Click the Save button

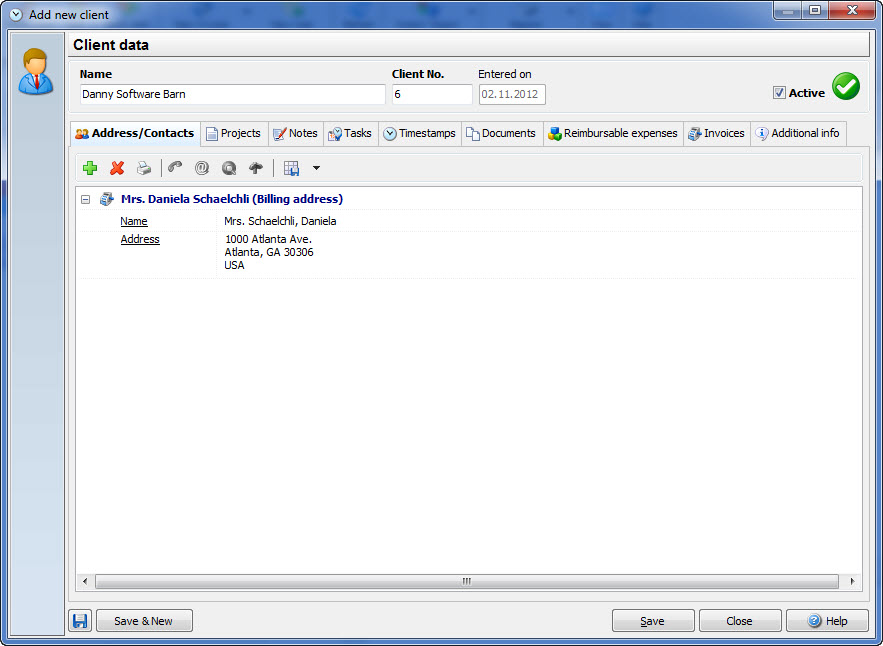[653, 621]
